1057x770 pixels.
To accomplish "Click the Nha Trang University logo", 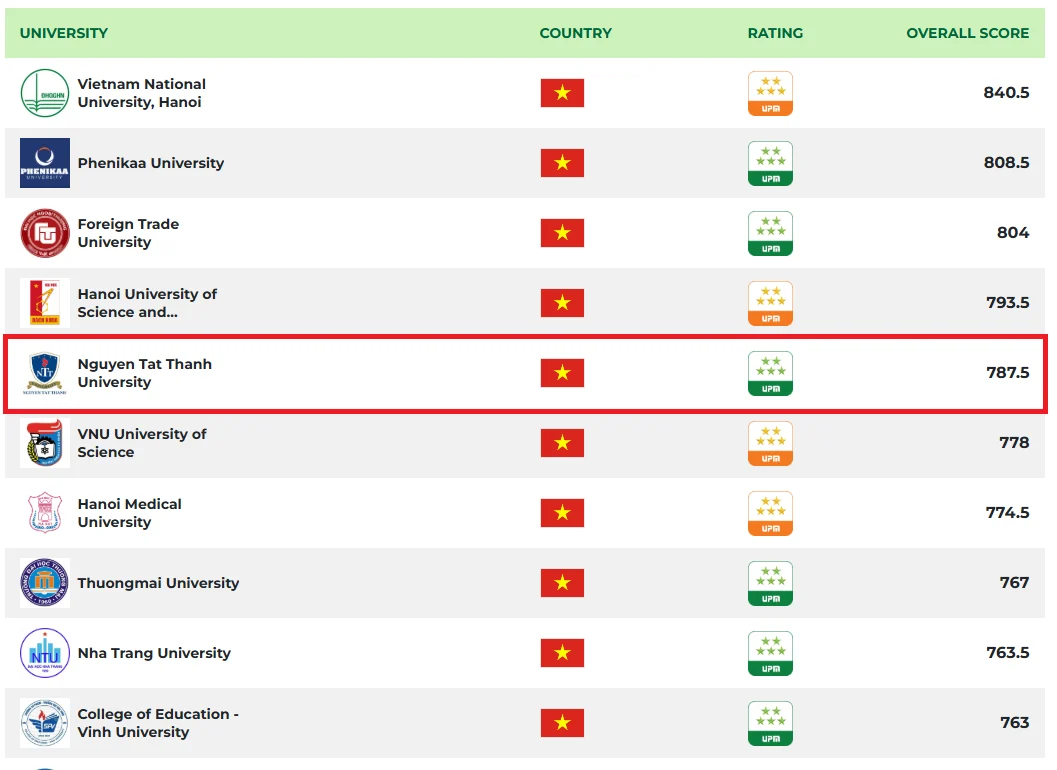I will (x=44, y=653).
